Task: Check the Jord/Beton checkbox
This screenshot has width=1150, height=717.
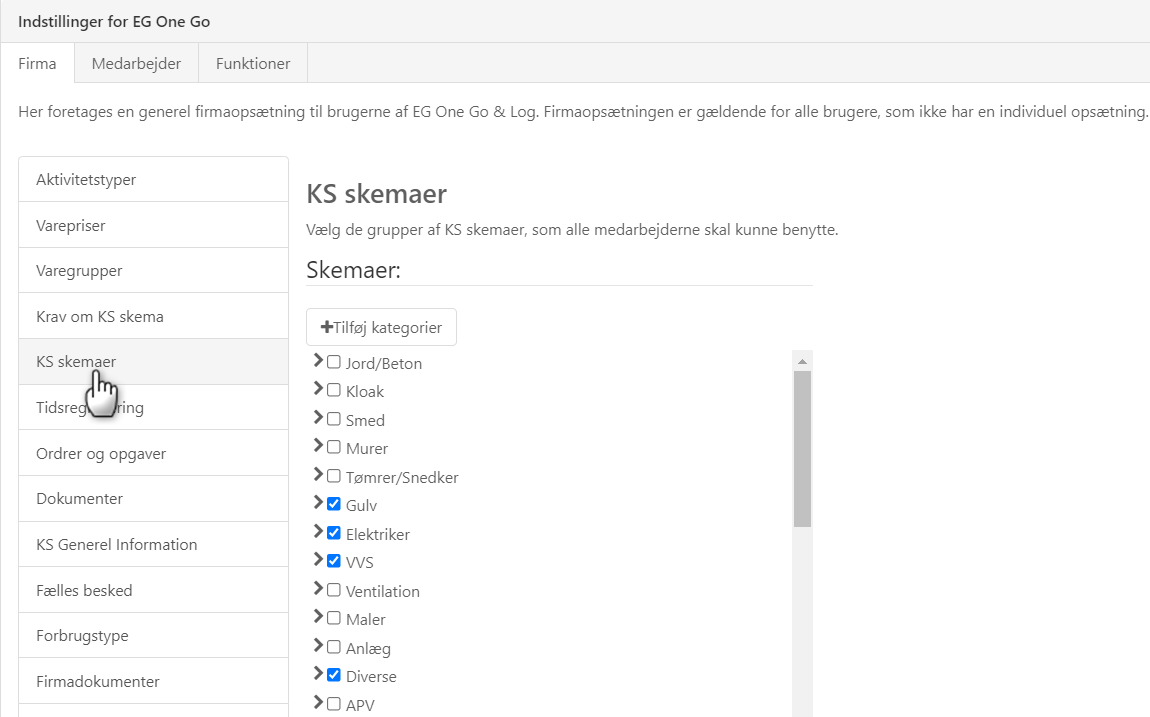Action: (x=334, y=363)
